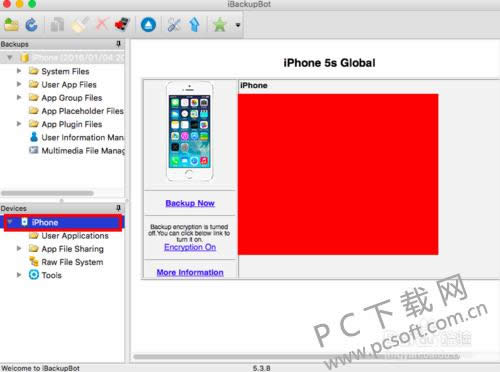Select the iPhone device under Devices
Viewport: 500px width, 372px height.
click(63, 223)
